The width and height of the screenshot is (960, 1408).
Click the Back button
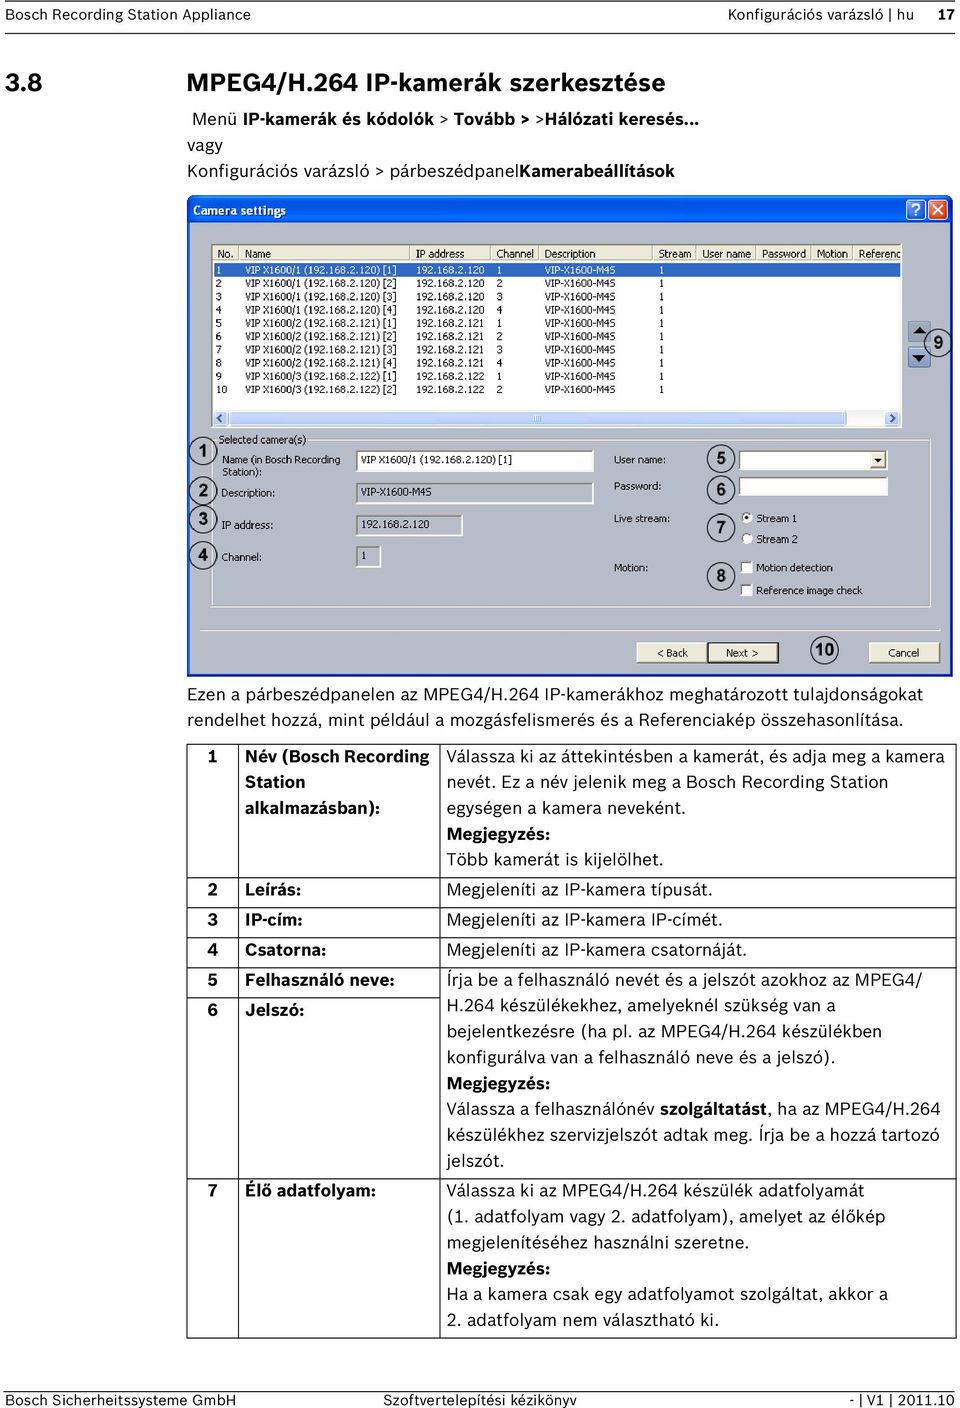672,653
